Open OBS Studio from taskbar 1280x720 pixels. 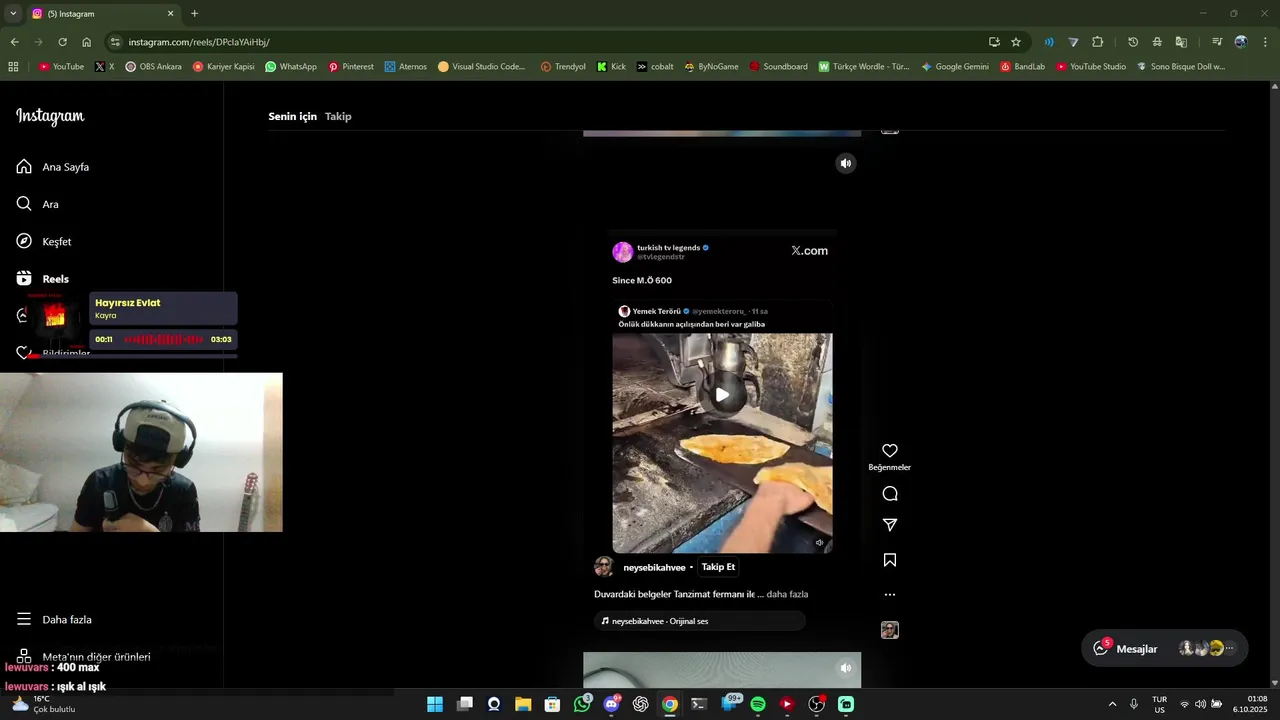[817, 704]
